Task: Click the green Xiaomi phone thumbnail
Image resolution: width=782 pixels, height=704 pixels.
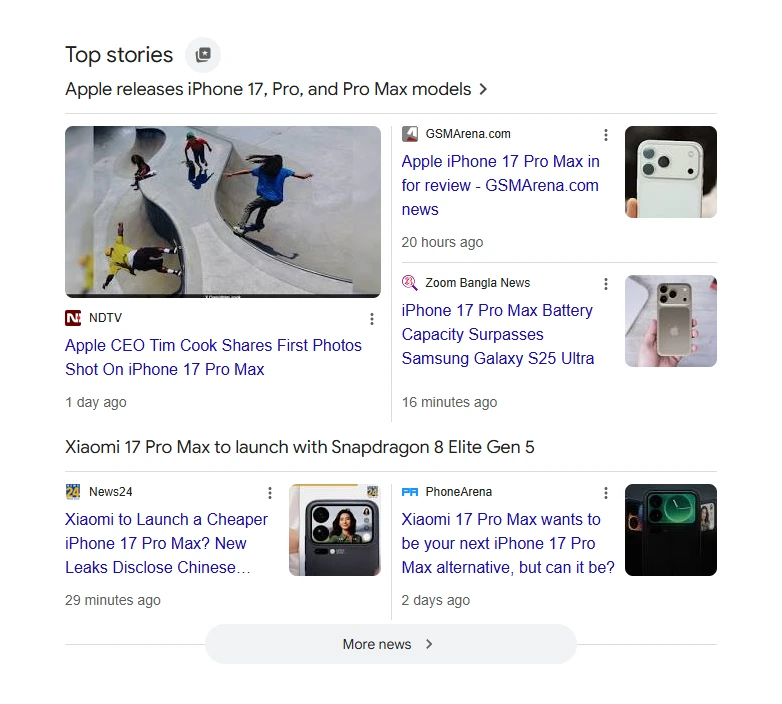Action: [671, 529]
